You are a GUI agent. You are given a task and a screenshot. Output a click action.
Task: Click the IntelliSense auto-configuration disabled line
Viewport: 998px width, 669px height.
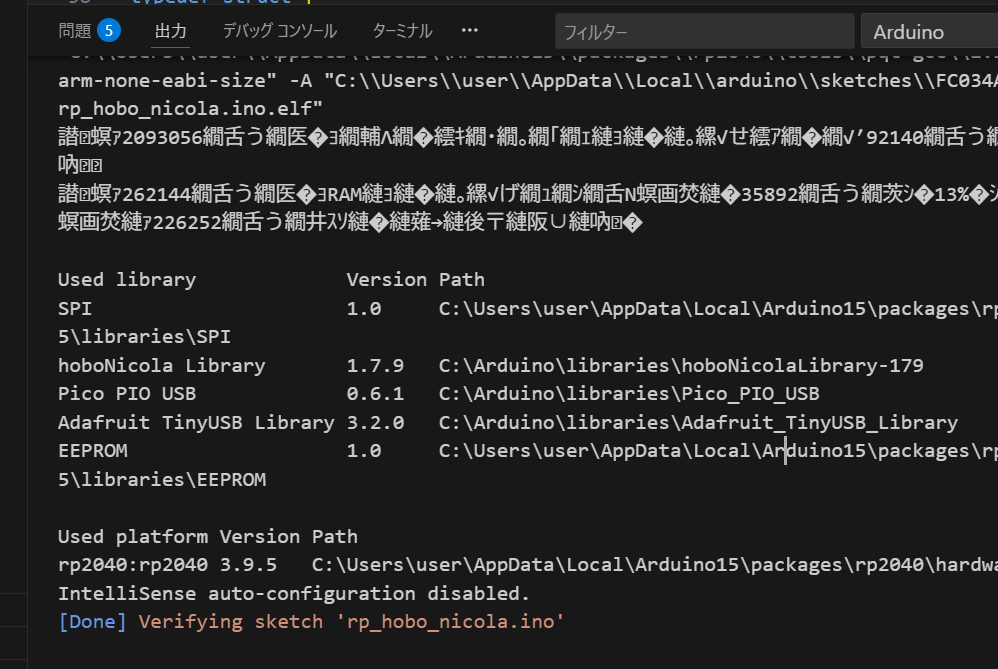[x=294, y=593]
